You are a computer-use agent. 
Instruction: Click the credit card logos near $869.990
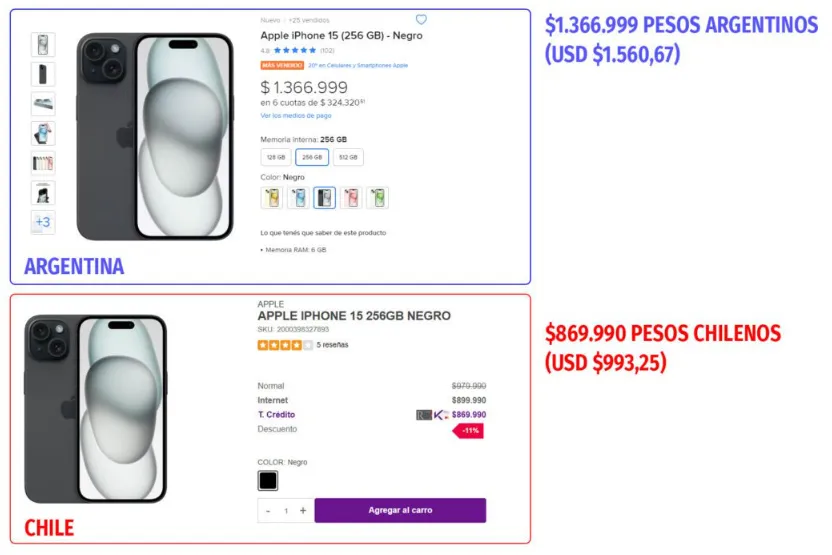pos(433,414)
